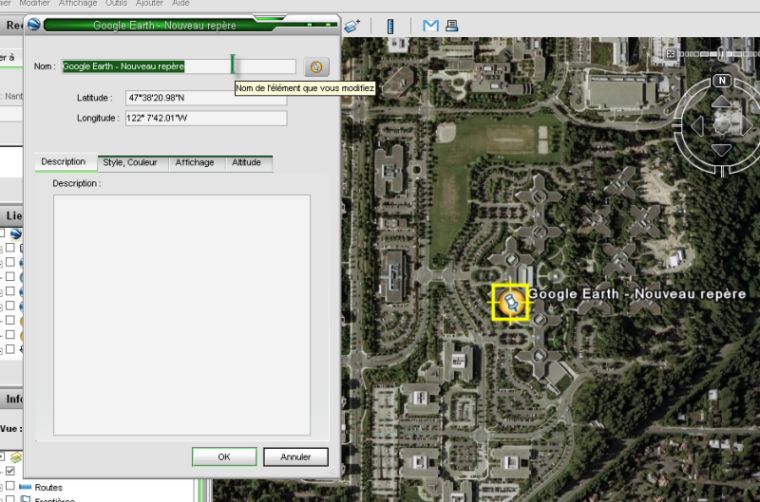This screenshot has height=502, width=760.
Task: Switch to the Altitude tab
Action: (246, 163)
